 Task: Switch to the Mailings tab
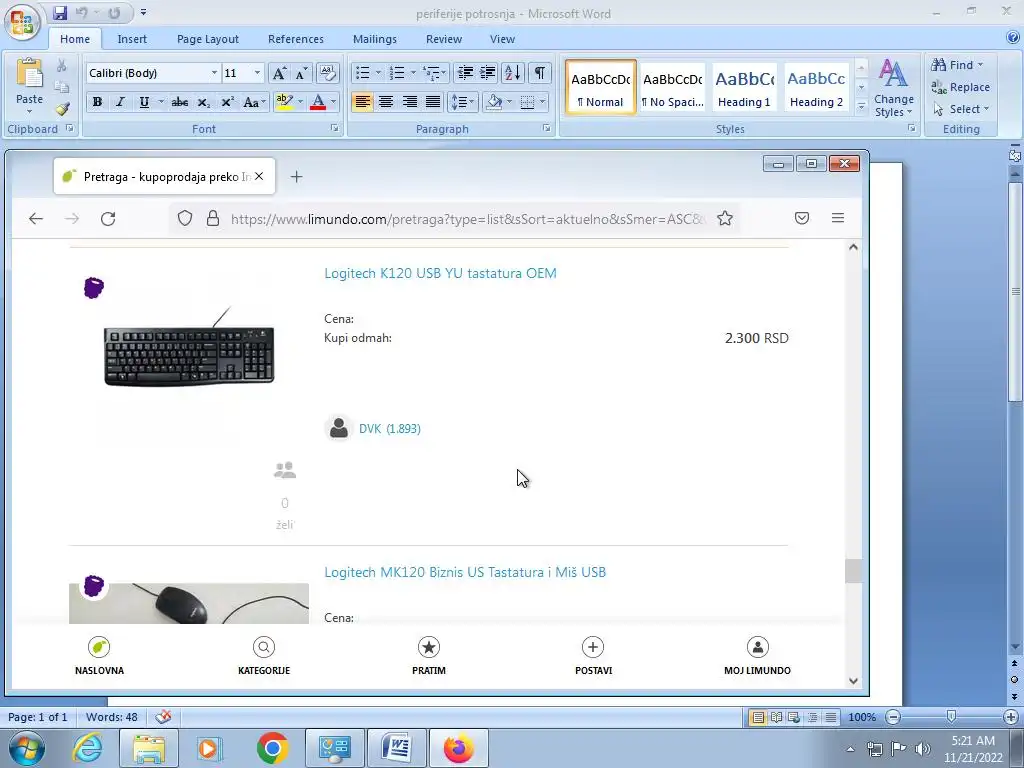pos(375,39)
